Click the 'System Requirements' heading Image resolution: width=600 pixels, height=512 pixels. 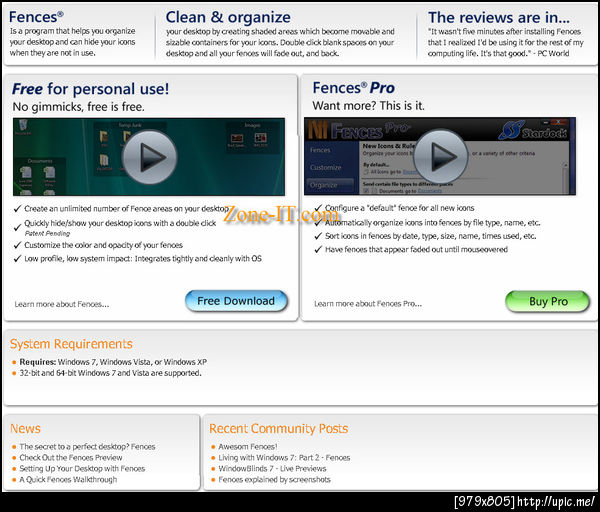[71, 344]
